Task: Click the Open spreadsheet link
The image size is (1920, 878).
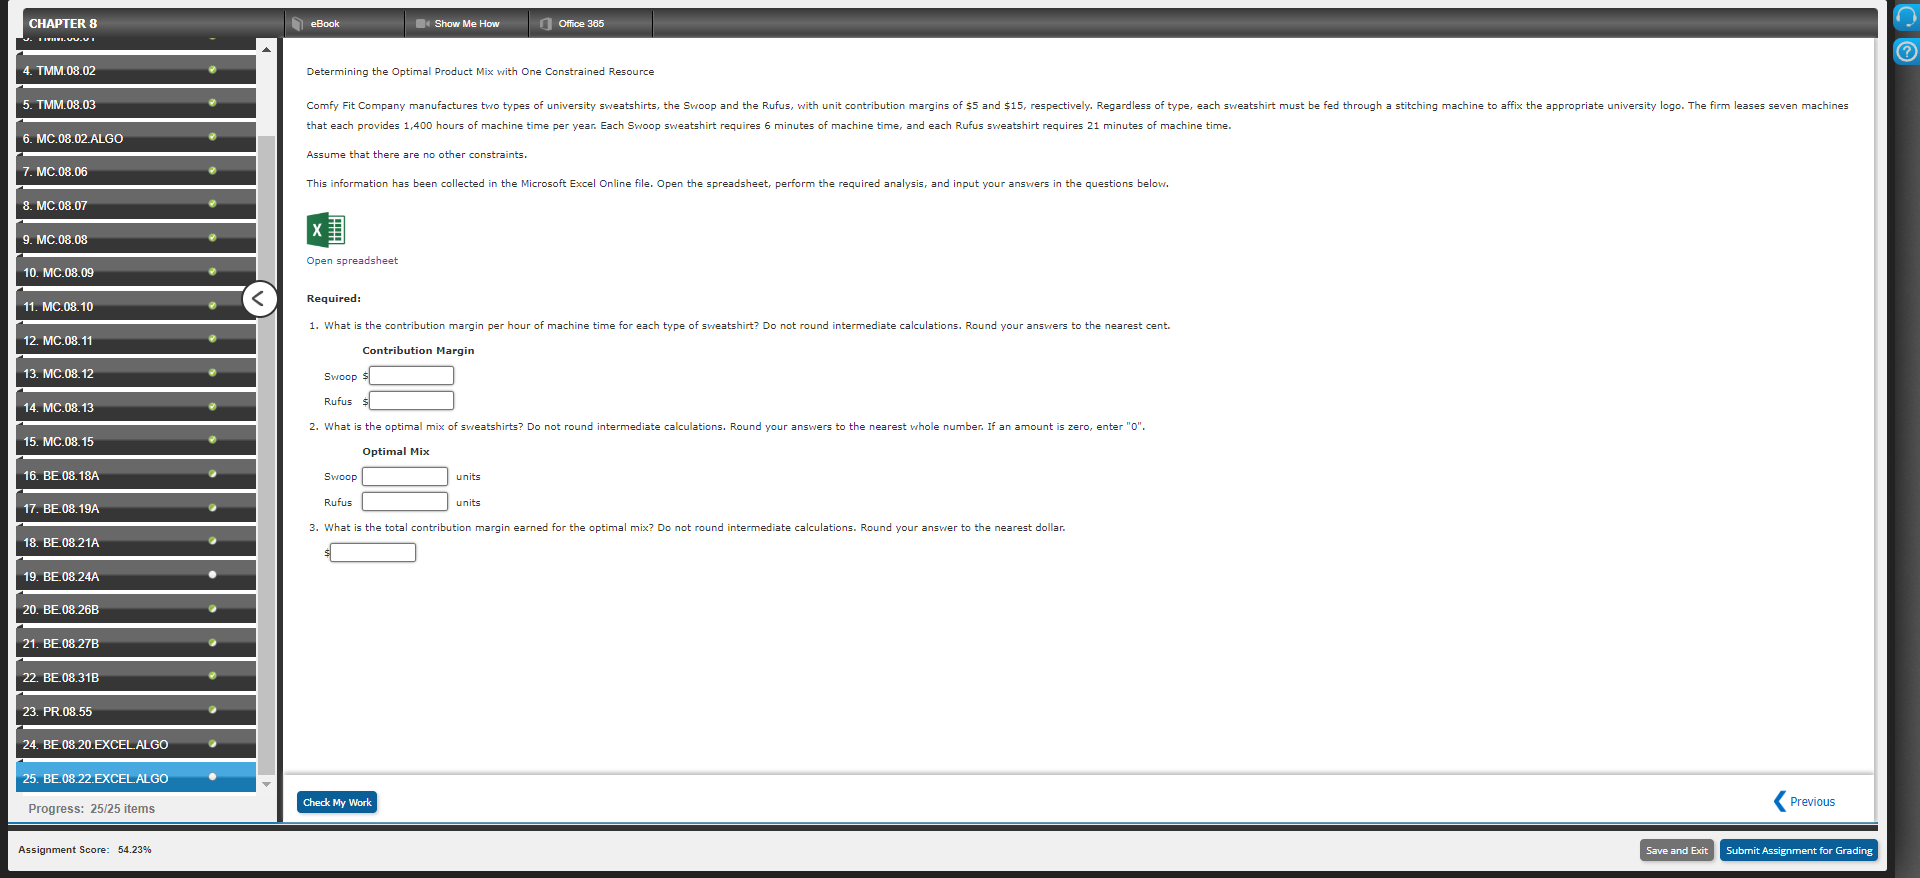Action: click(x=352, y=261)
